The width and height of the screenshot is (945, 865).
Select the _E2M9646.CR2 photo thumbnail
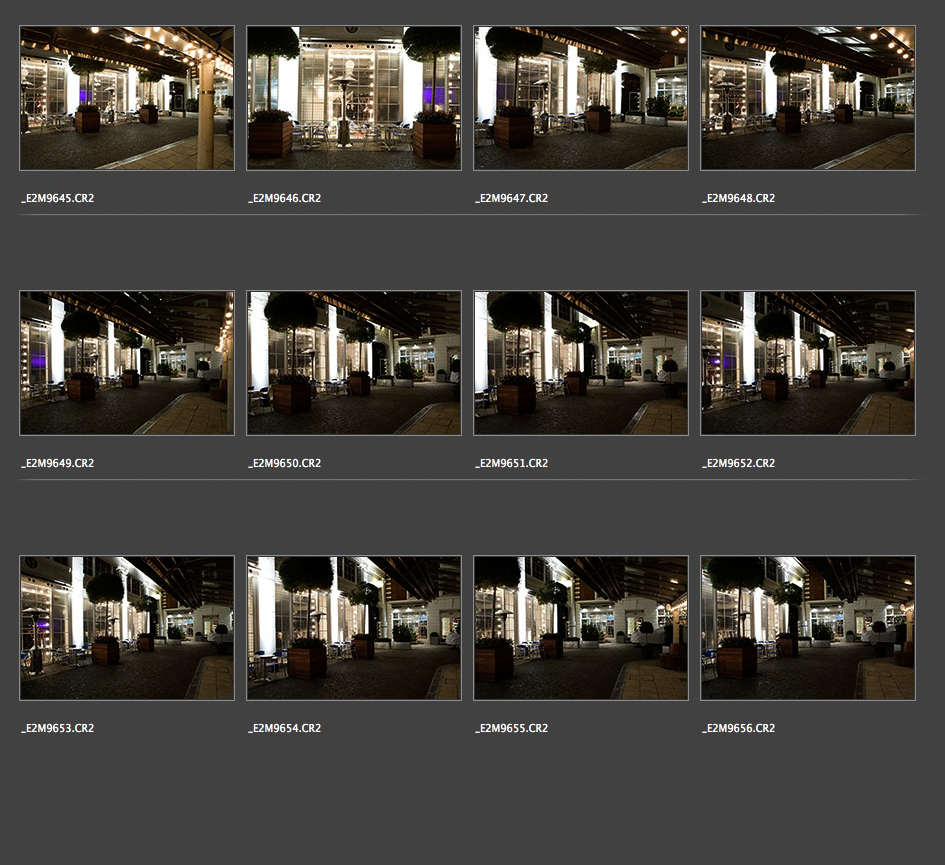(354, 98)
